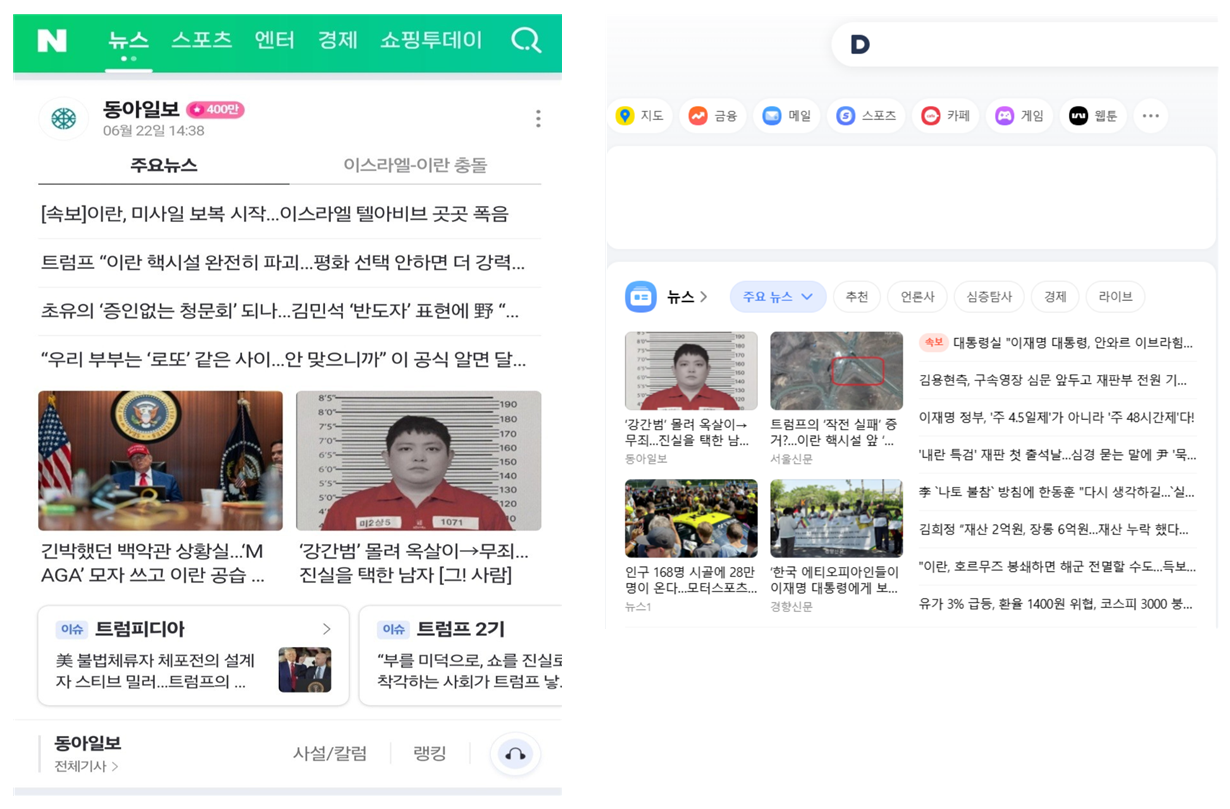Viewport: 1230px width, 809px height.
Task: Open headline 유가 3% 급등, 환율 1400원
Action: [x=1056, y=604]
